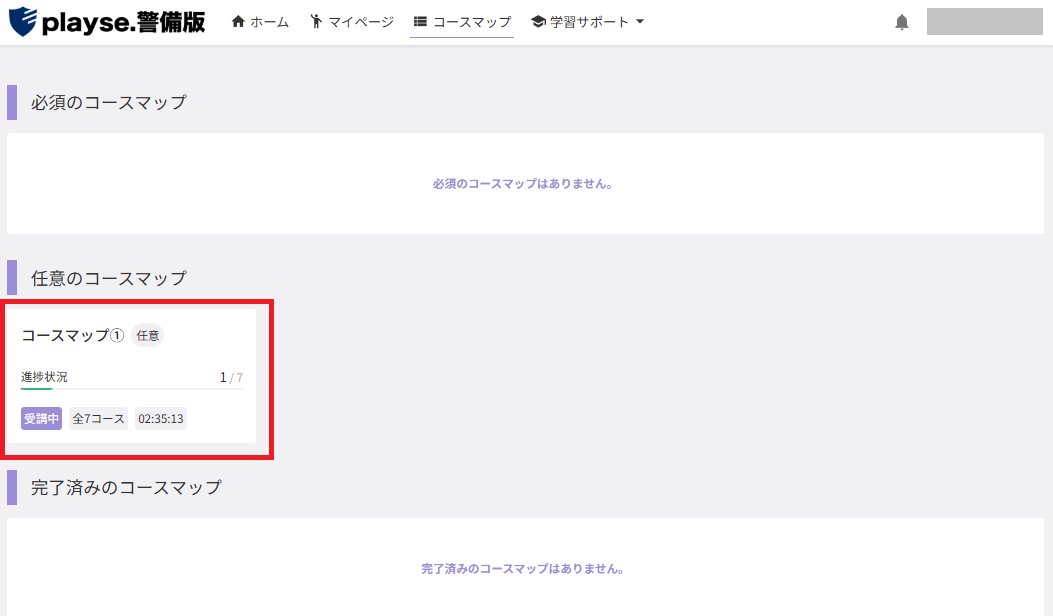Open the 学習サポート menu label

coord(589,22)
